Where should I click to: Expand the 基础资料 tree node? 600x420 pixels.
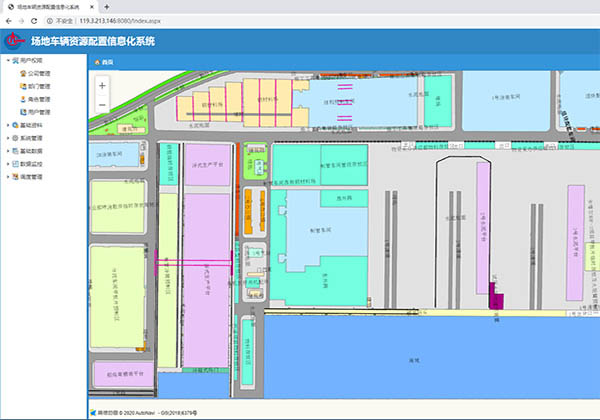pos(7,125)
